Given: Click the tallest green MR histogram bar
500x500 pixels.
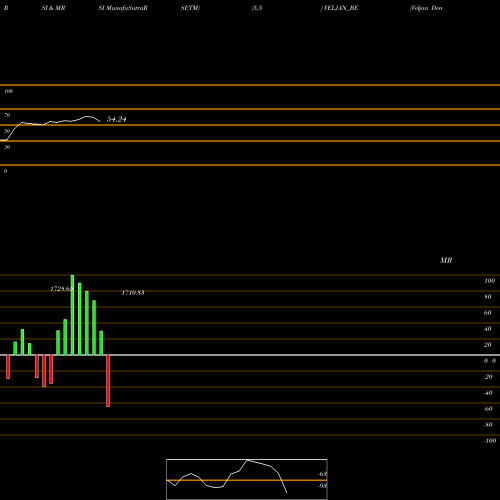Looking at the screenshot, I should tap(72, 315).
